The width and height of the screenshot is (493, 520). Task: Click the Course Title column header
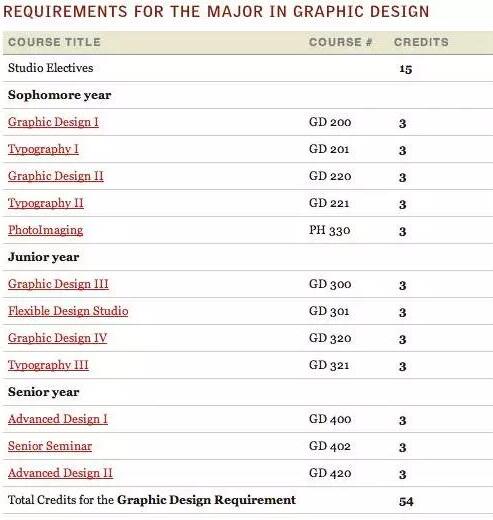(54, 42)
